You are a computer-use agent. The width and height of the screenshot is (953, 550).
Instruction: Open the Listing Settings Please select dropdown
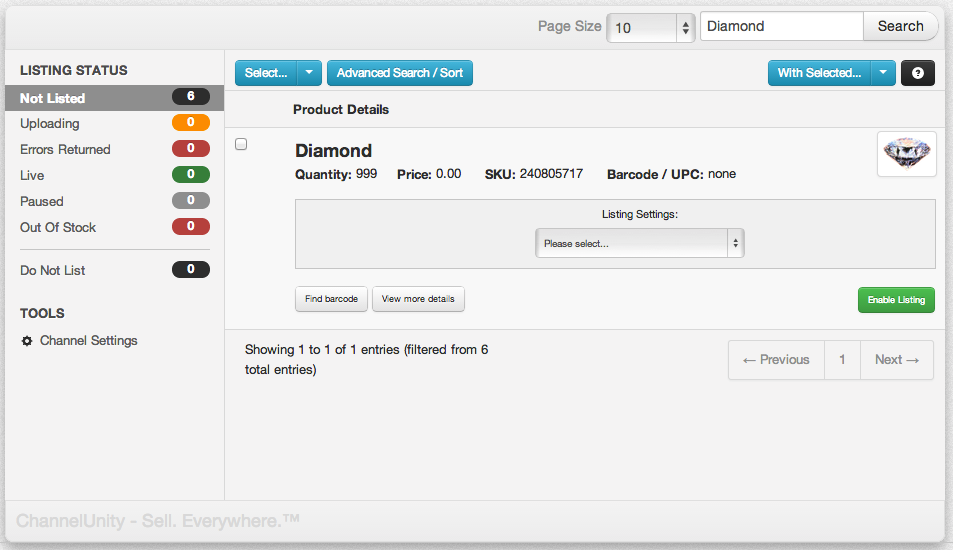coord(639,243)
